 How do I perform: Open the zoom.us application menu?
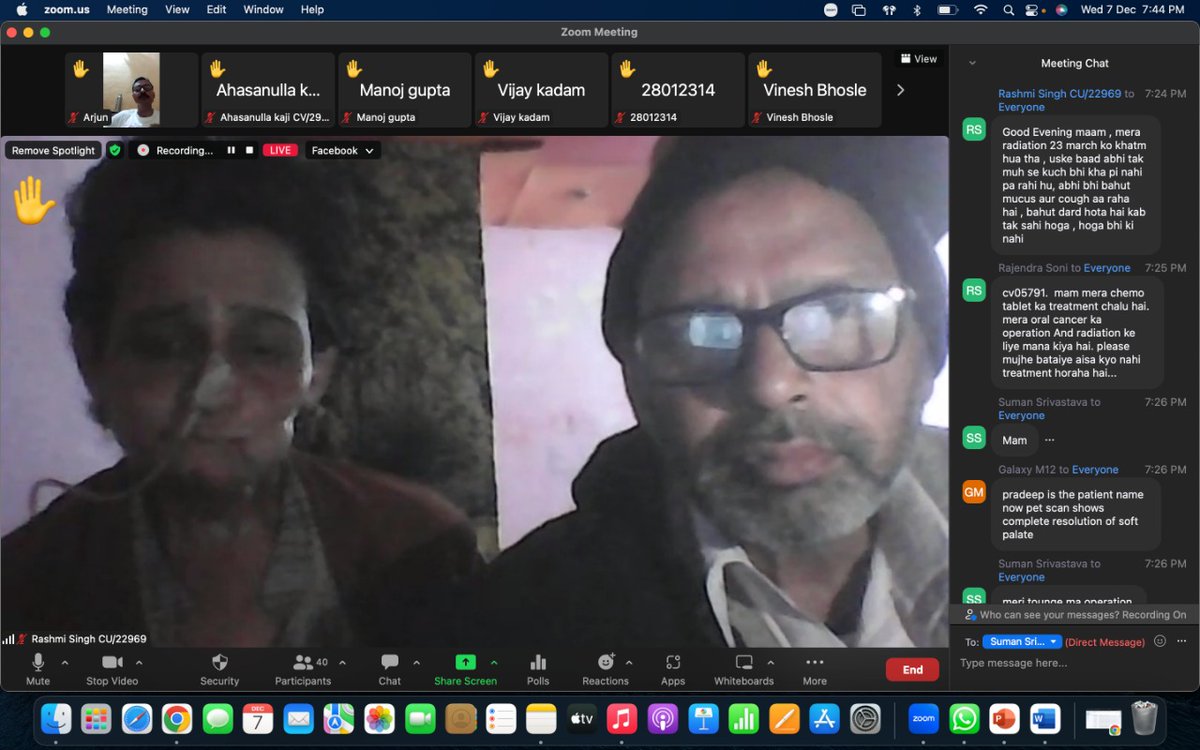(x=65, y=9)
